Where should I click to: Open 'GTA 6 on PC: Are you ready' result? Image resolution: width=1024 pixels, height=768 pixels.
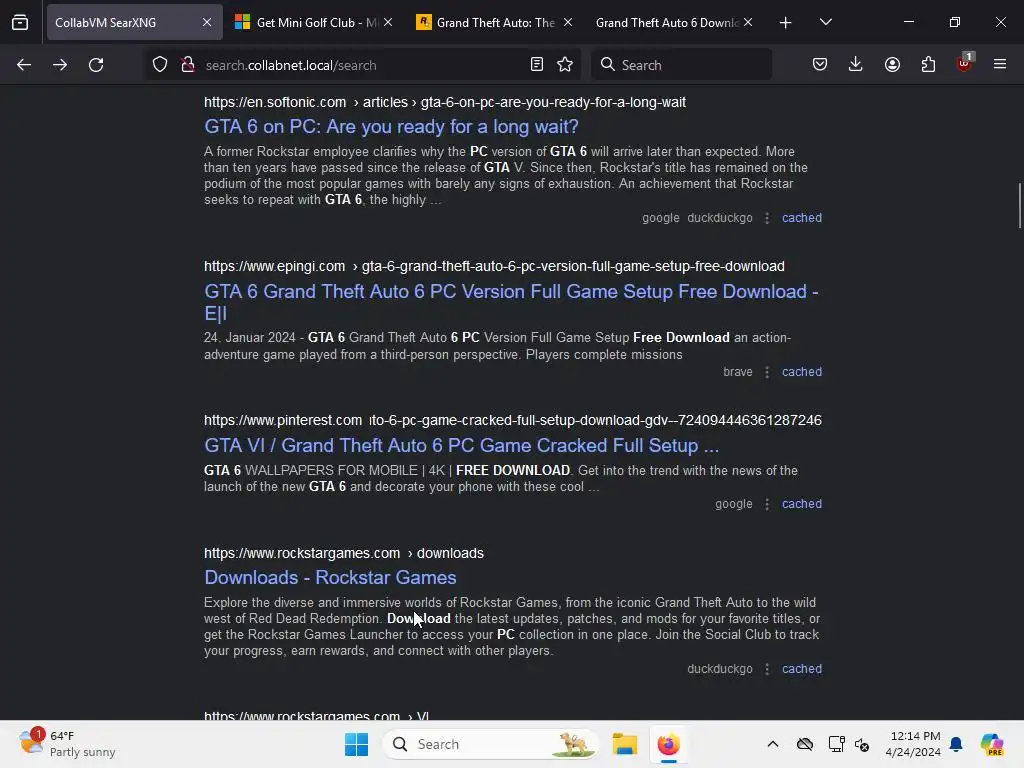coord(391,127)
